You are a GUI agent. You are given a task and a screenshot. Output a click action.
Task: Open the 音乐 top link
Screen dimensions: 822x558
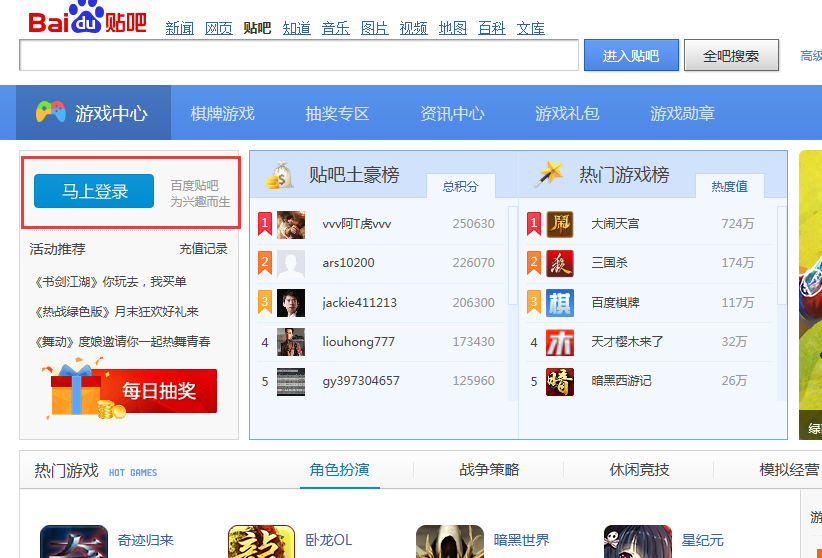point(336,28)
